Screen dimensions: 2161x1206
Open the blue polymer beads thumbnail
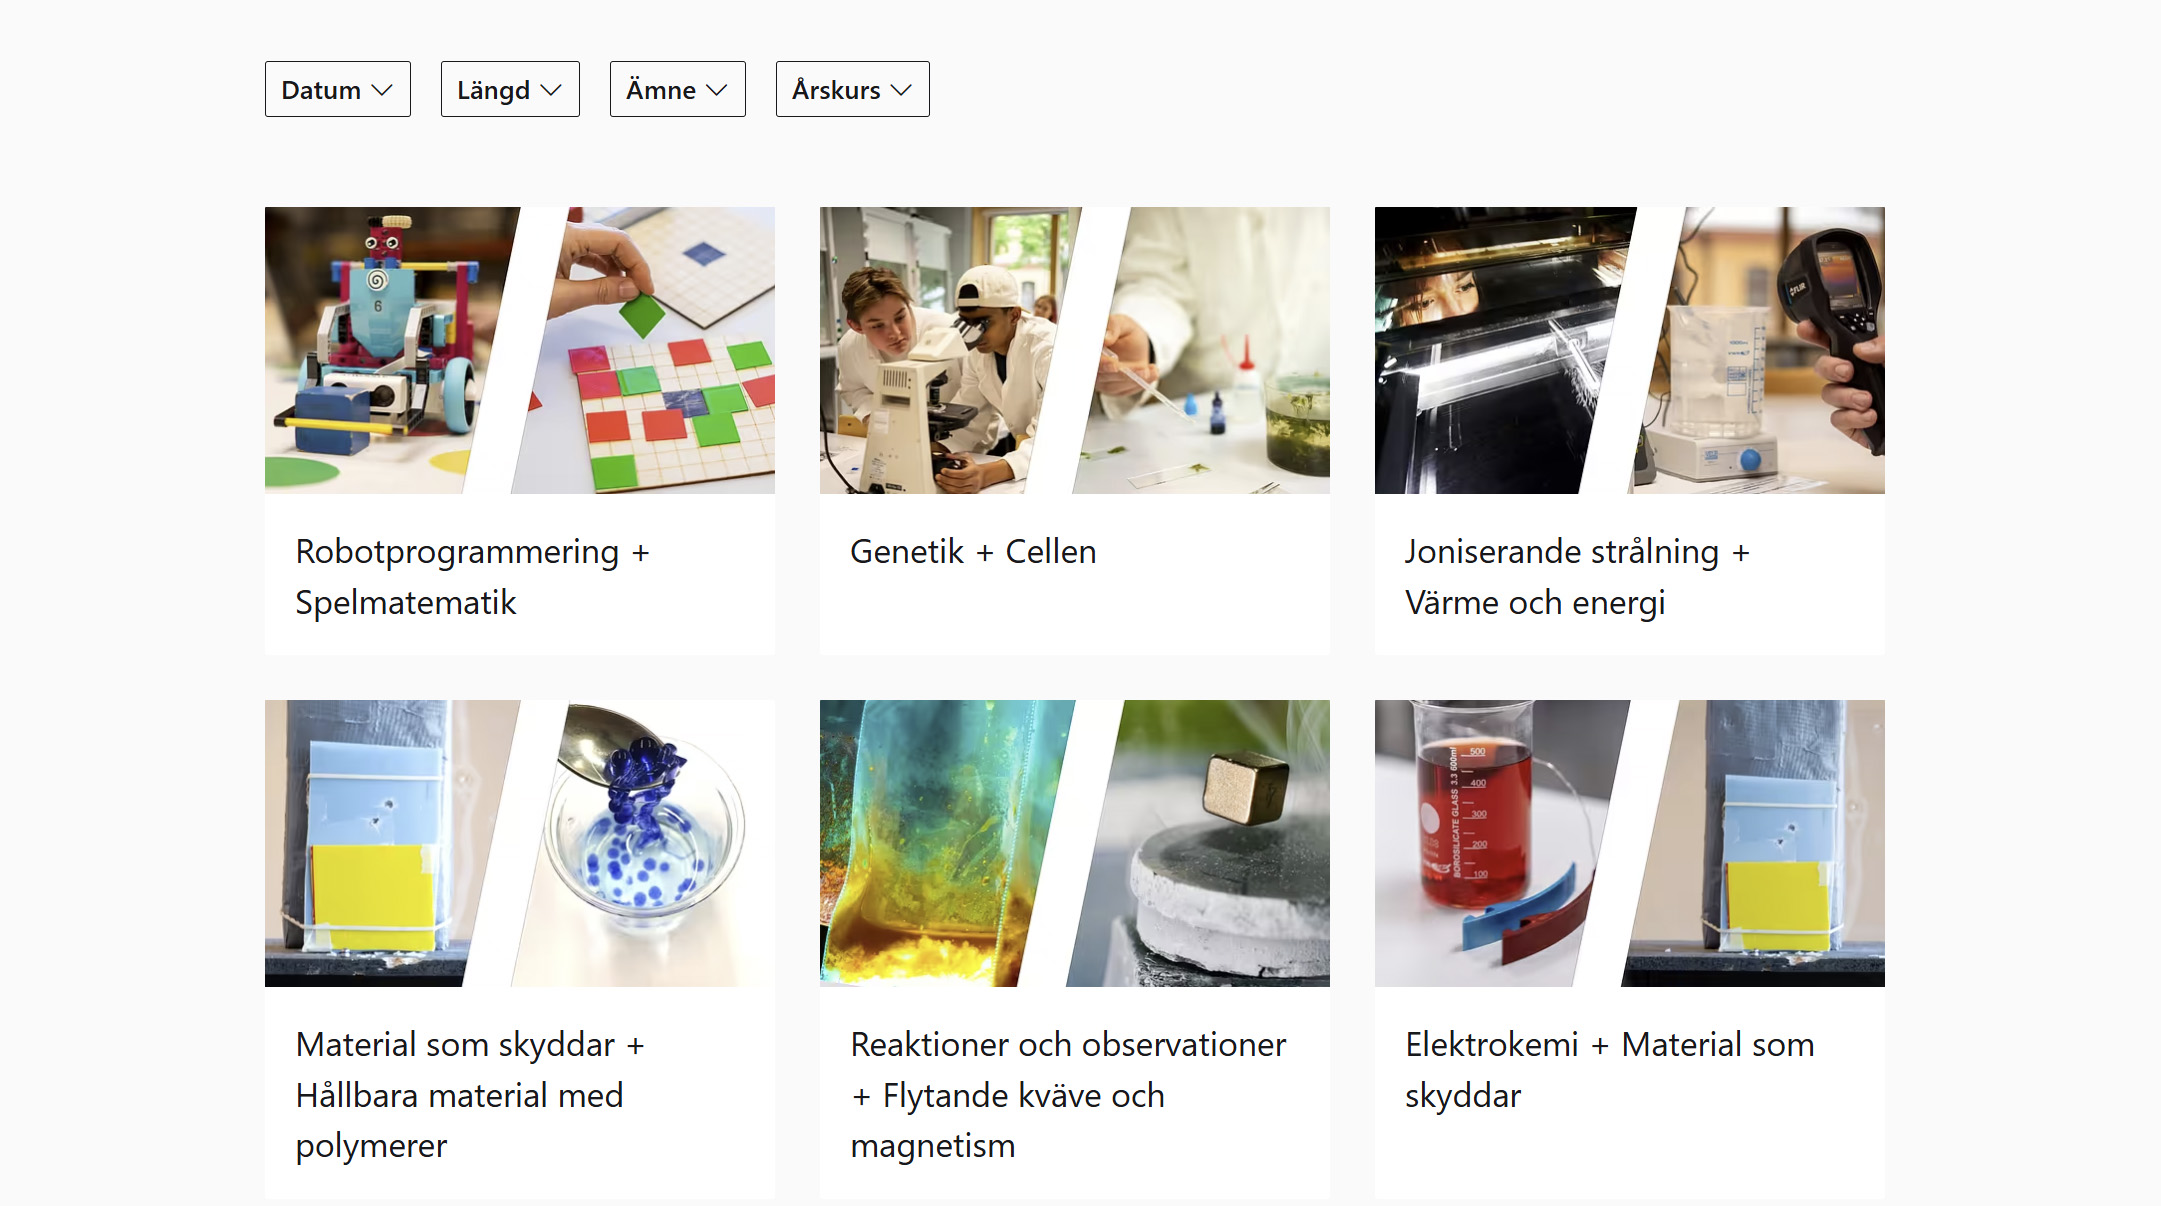(x=519, y=843)
